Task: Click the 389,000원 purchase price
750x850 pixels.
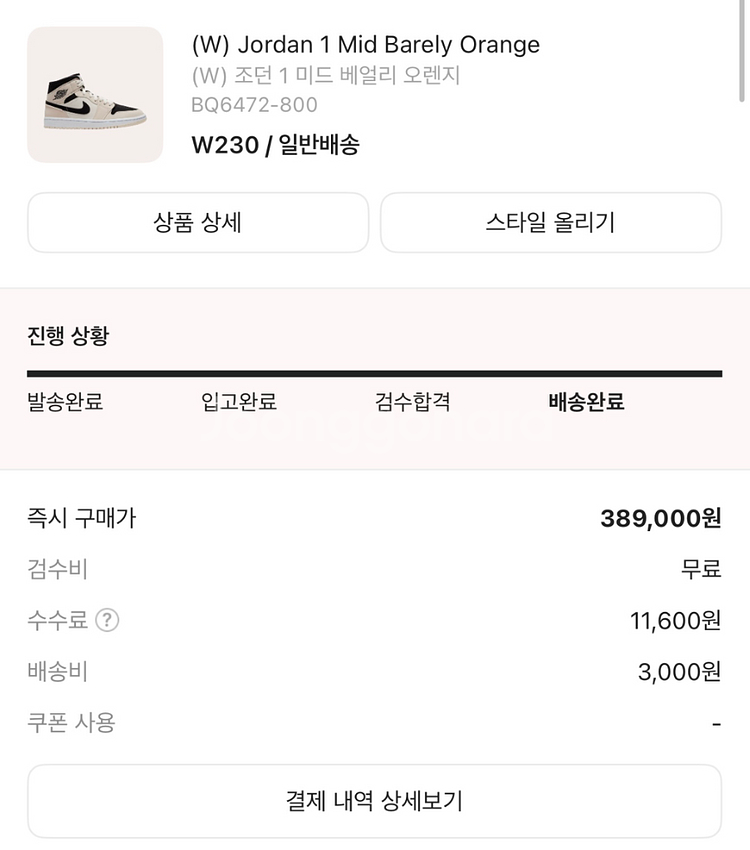Action: [660, 518]
